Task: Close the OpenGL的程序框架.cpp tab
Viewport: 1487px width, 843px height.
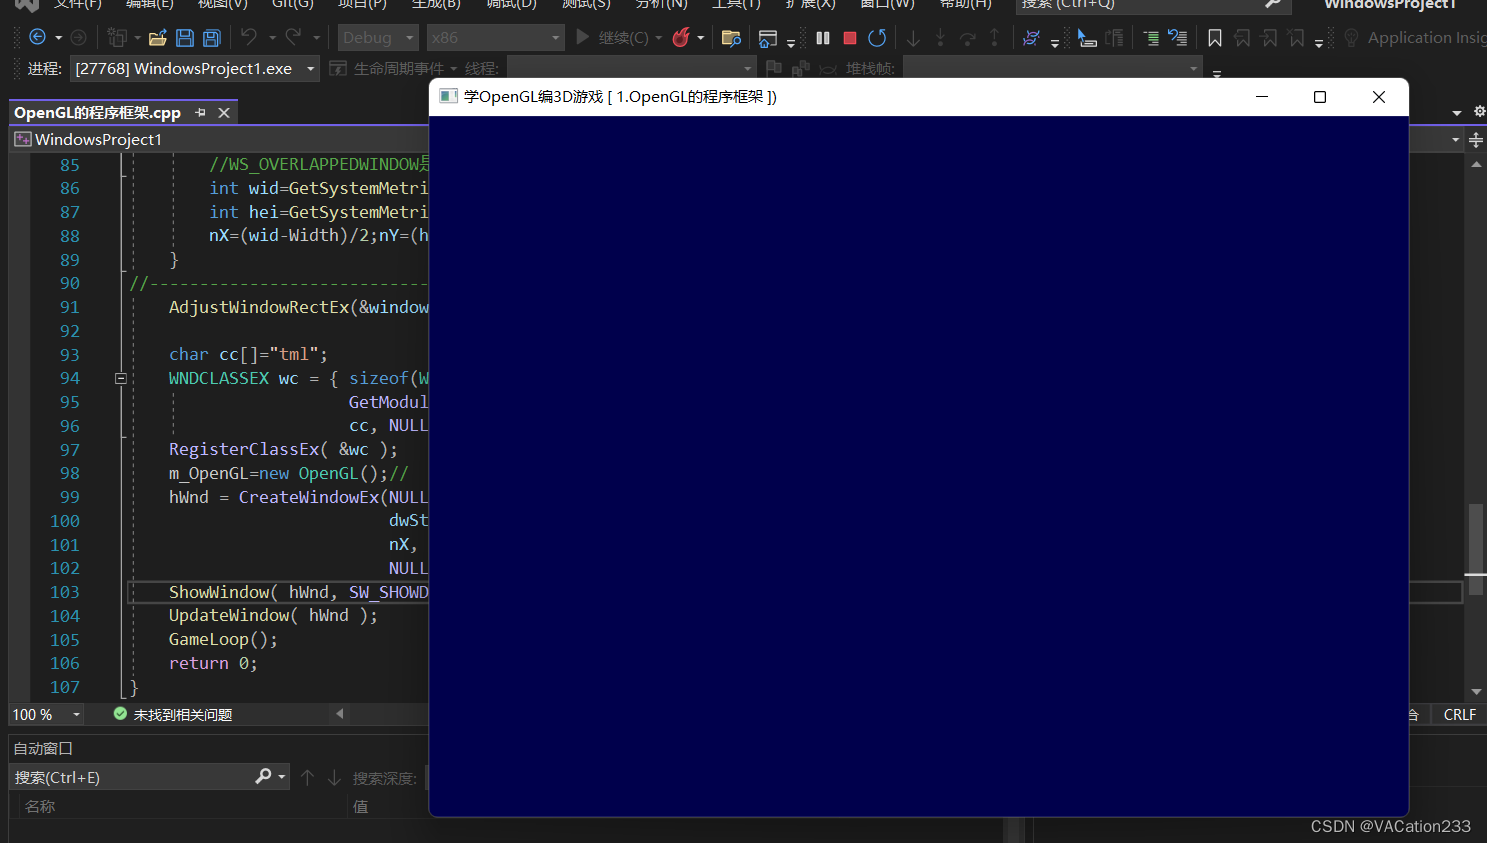Action: point(224,113)
